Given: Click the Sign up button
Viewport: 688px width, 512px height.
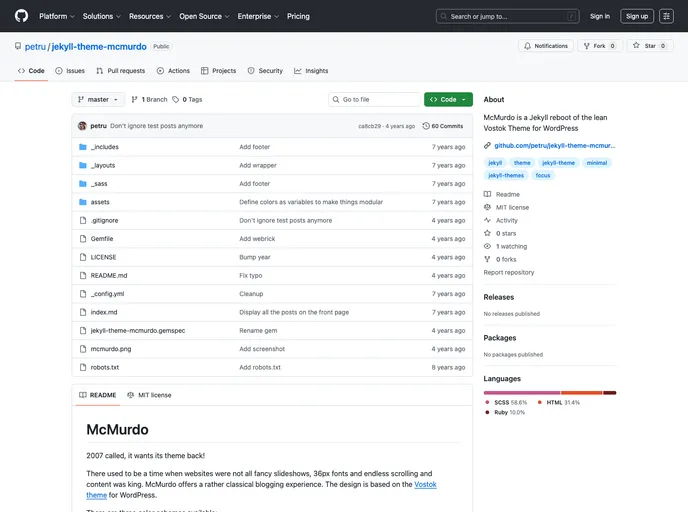Looking at the screenshot, I should 636,16.
